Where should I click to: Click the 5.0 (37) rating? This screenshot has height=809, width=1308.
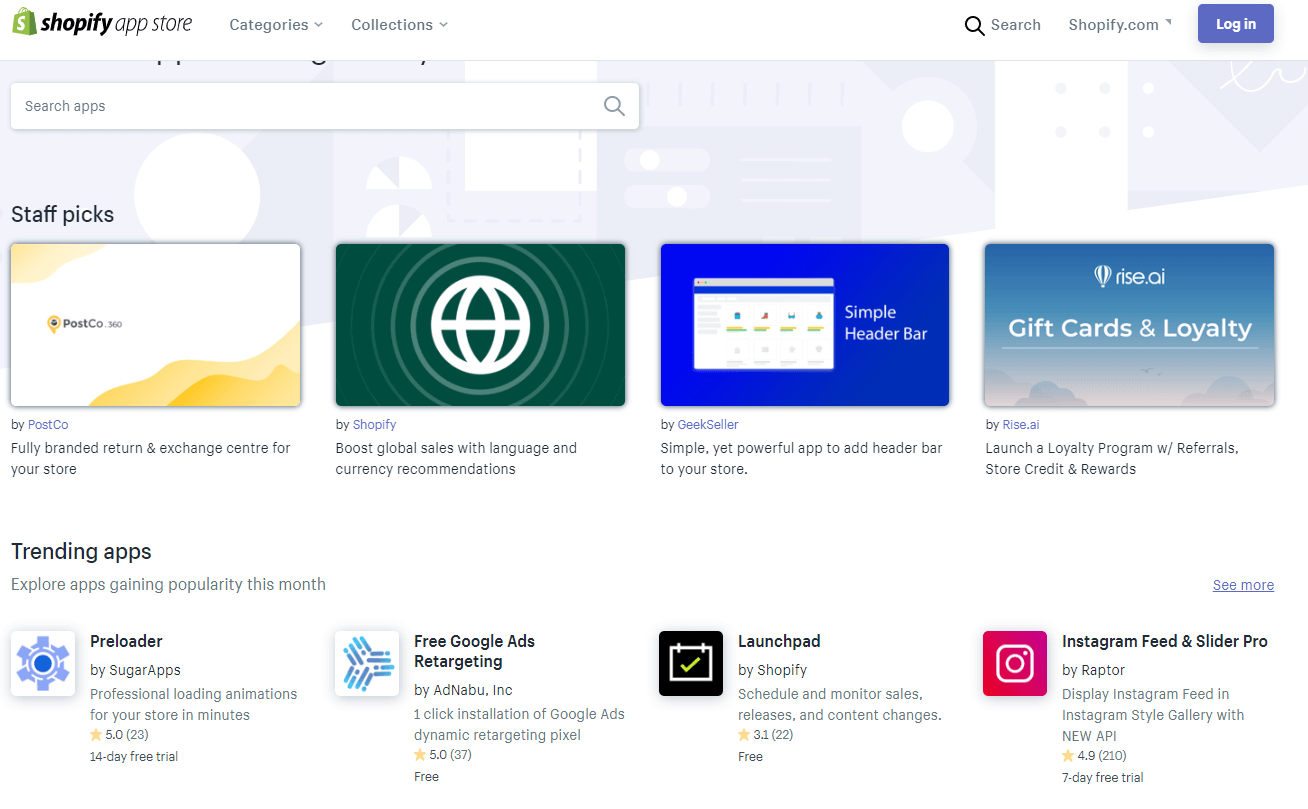pos(443,755)
